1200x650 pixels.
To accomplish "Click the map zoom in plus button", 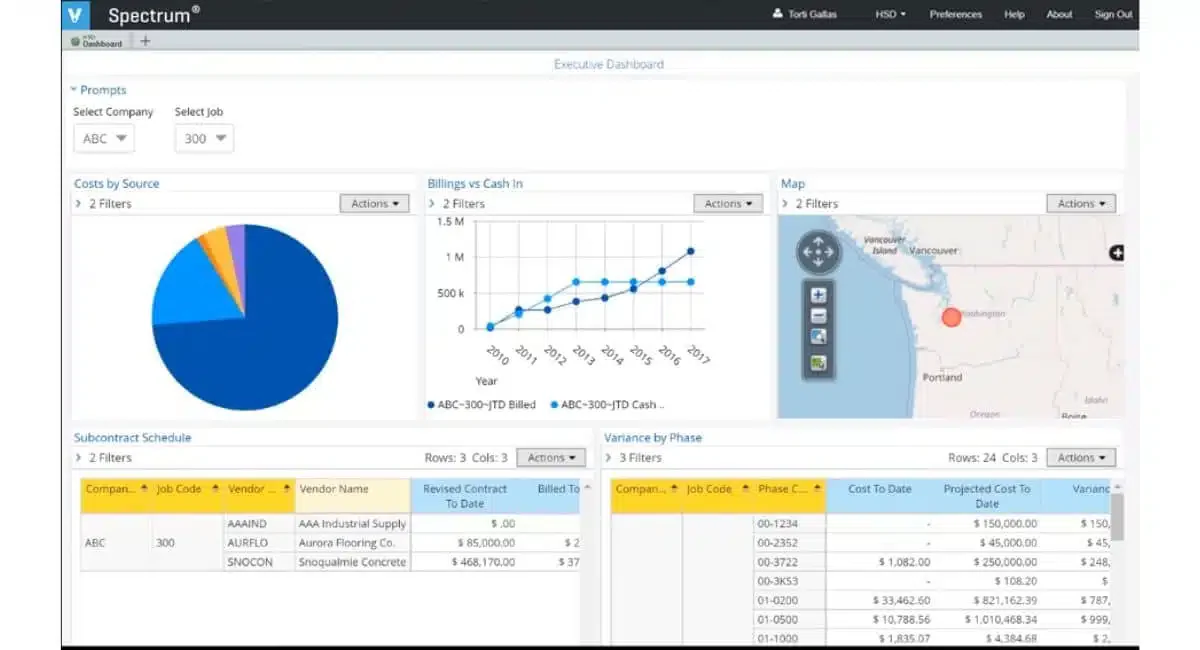I will [x=818, y=295].
